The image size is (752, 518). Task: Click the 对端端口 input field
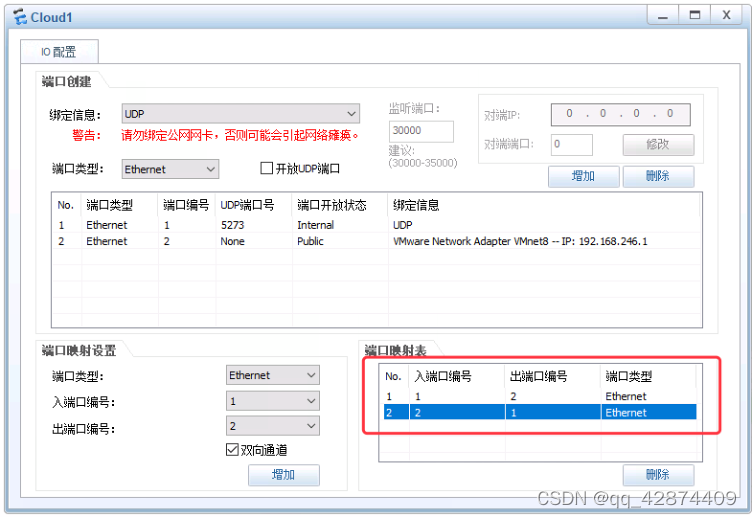tap(572, 144)
